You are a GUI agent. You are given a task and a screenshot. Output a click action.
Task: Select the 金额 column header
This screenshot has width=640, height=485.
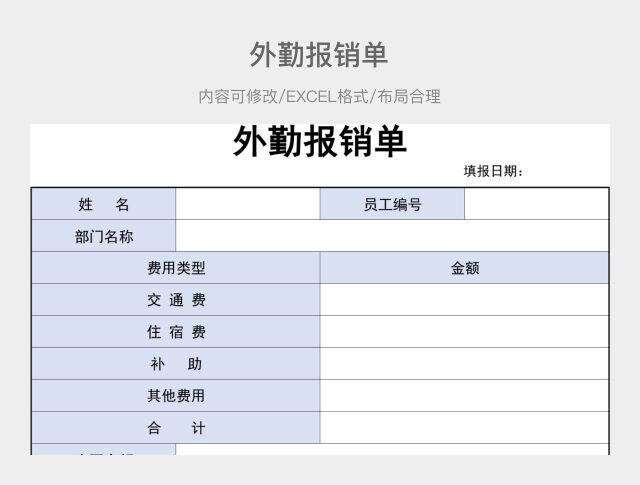click(x=465, y=268)
